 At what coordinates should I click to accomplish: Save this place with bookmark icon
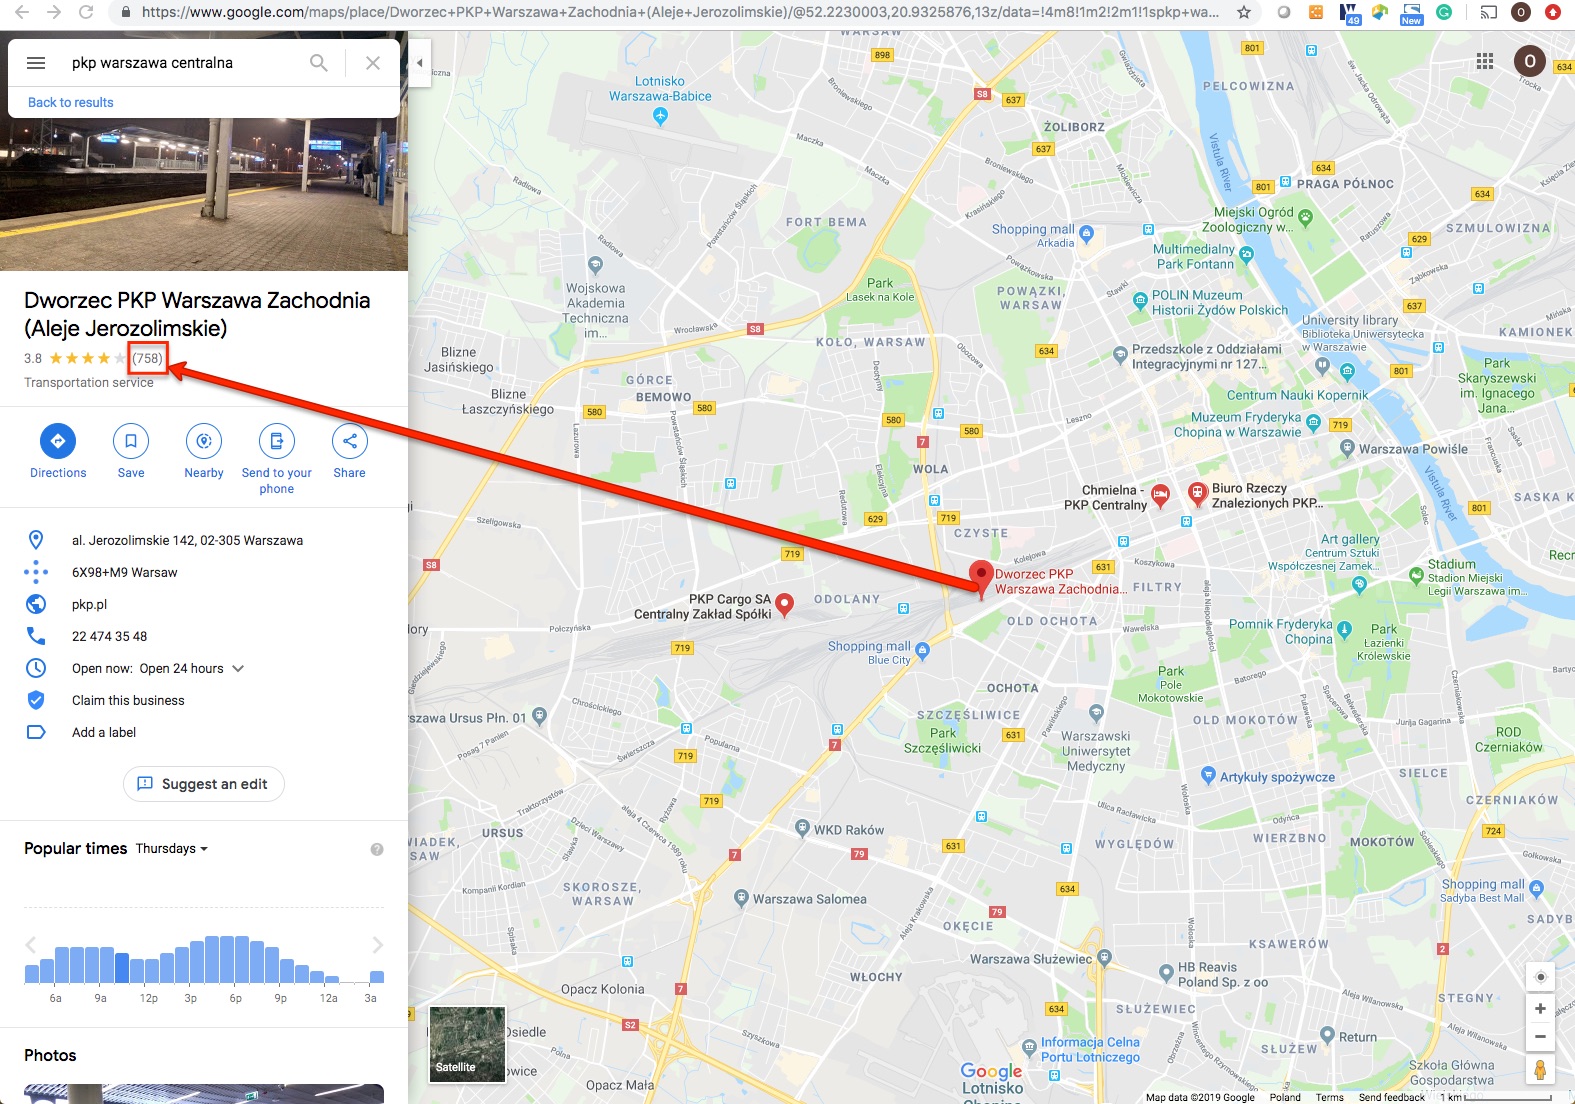point(131,441)
